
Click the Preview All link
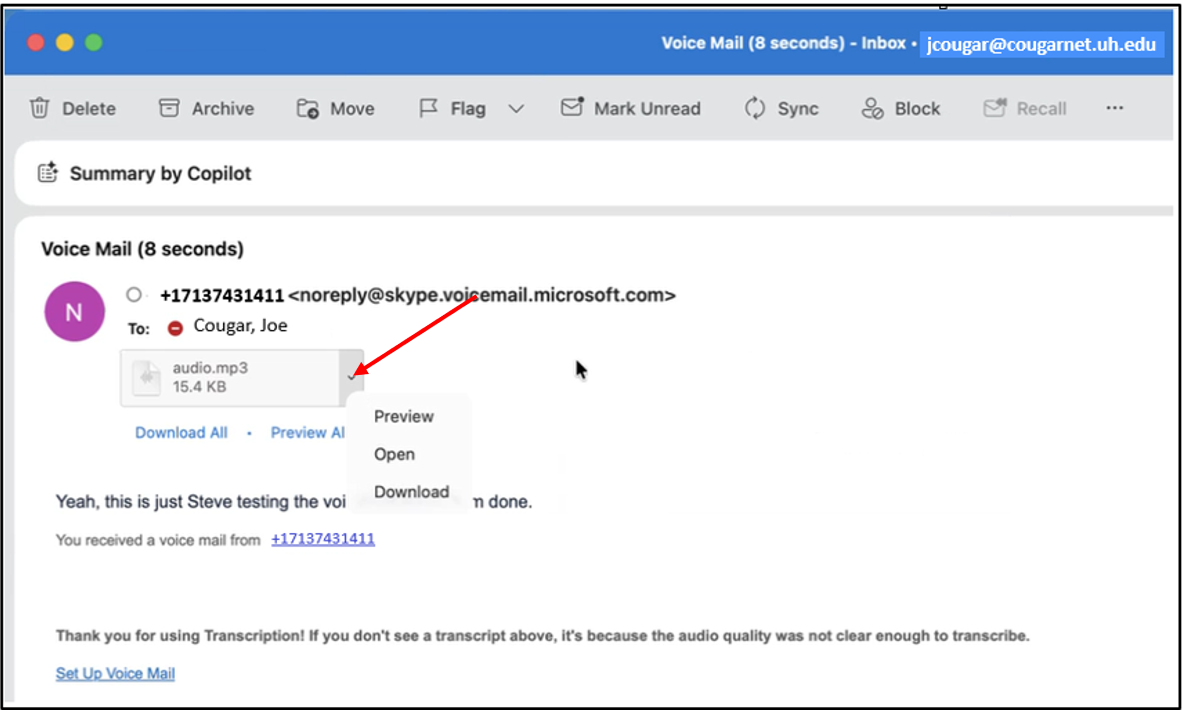308,432
